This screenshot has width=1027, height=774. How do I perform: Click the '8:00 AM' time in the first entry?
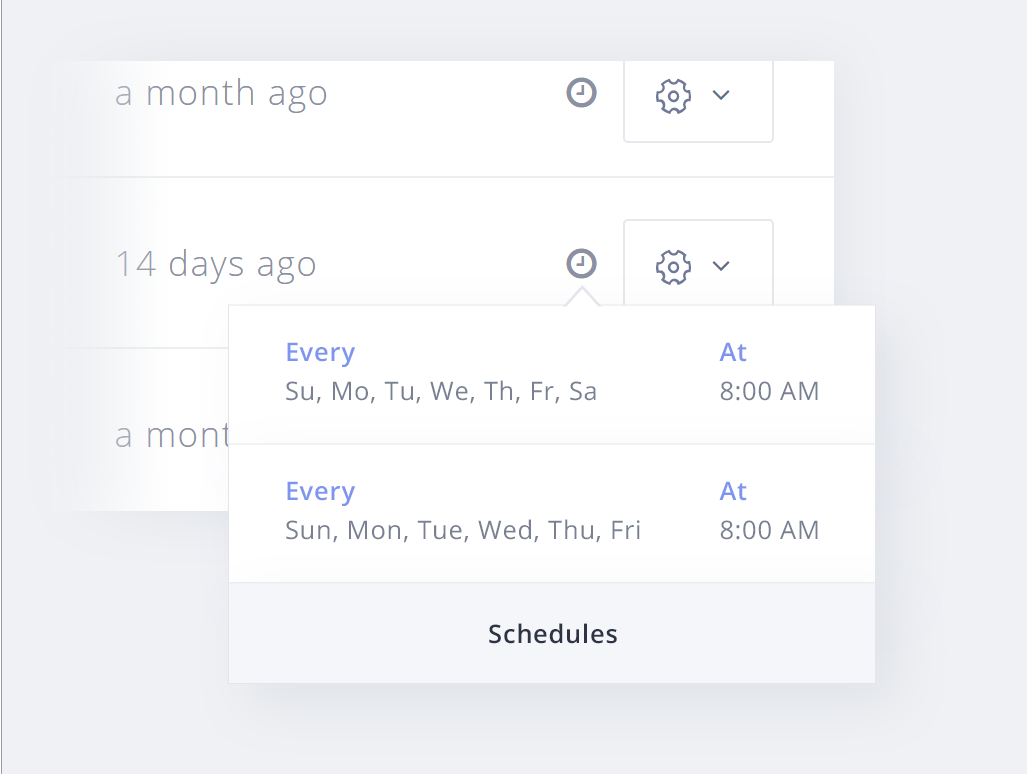768,391
